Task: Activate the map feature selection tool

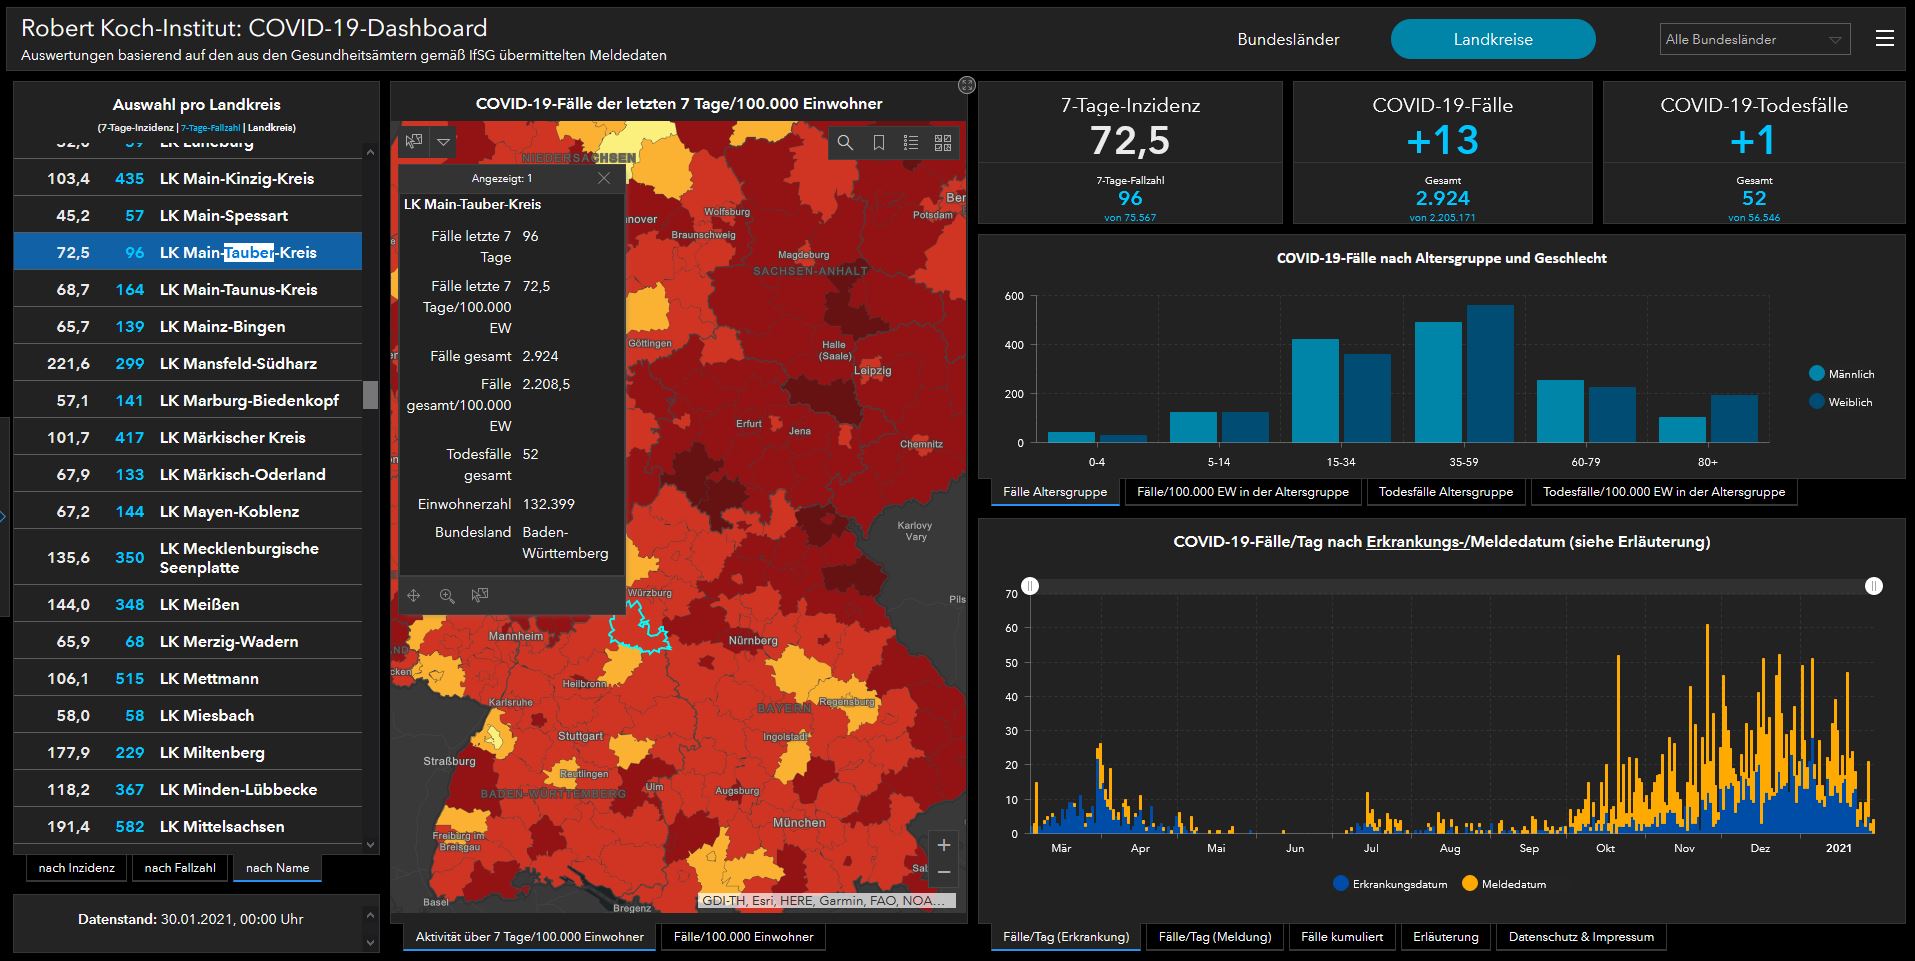Action: pyautogui.click(x=414, y=142)
